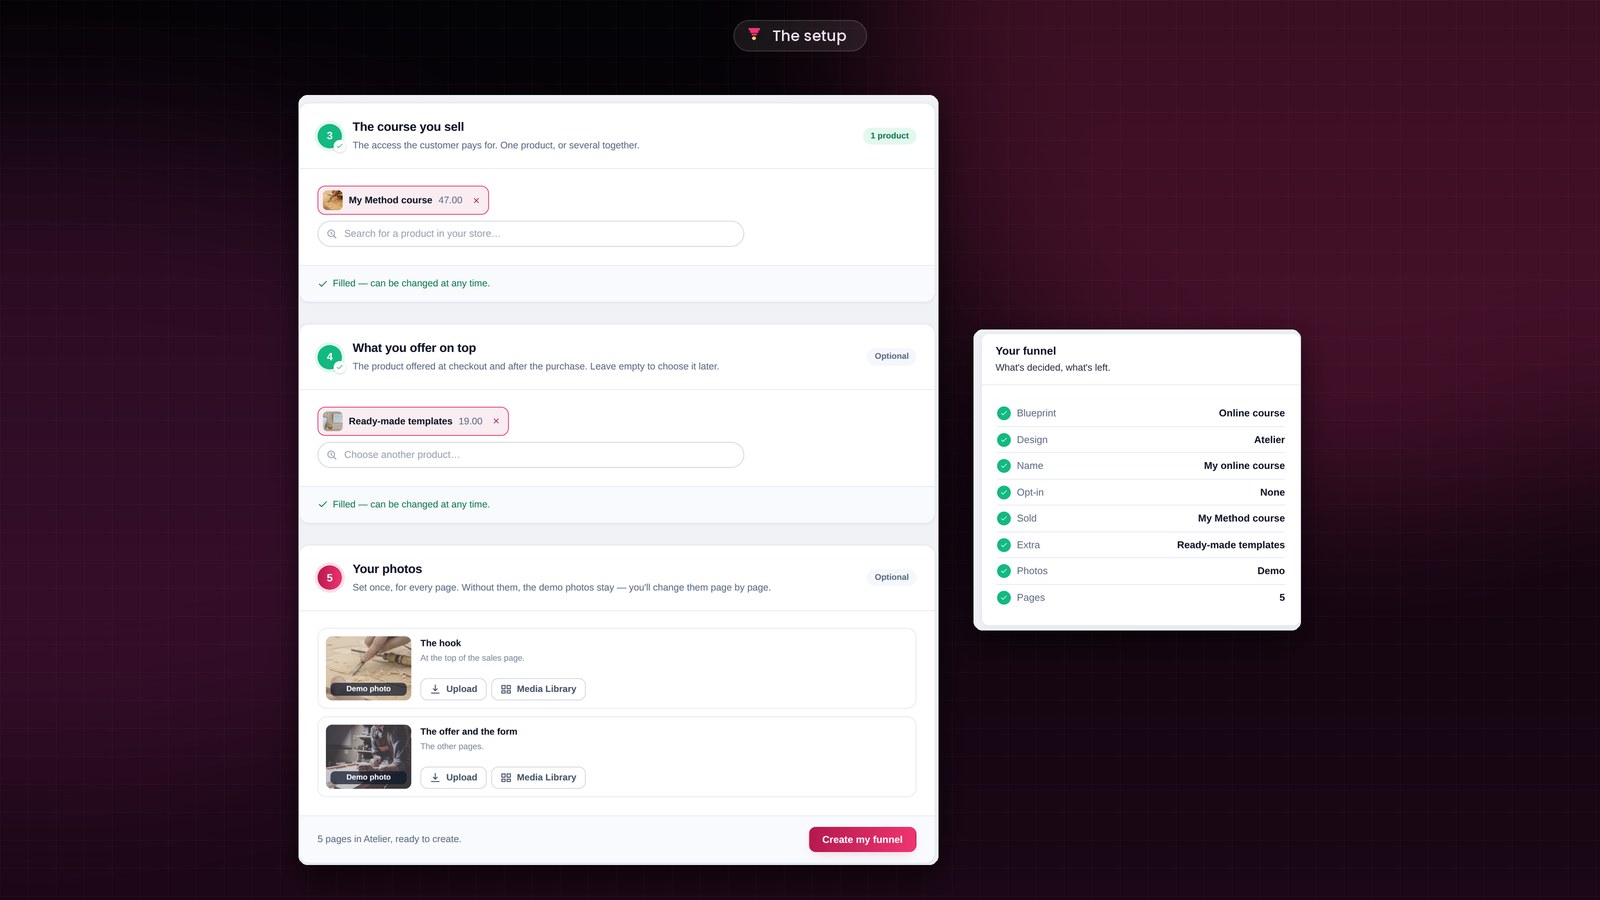Click the Name check icon in Your funnel

pos(1004,466)
